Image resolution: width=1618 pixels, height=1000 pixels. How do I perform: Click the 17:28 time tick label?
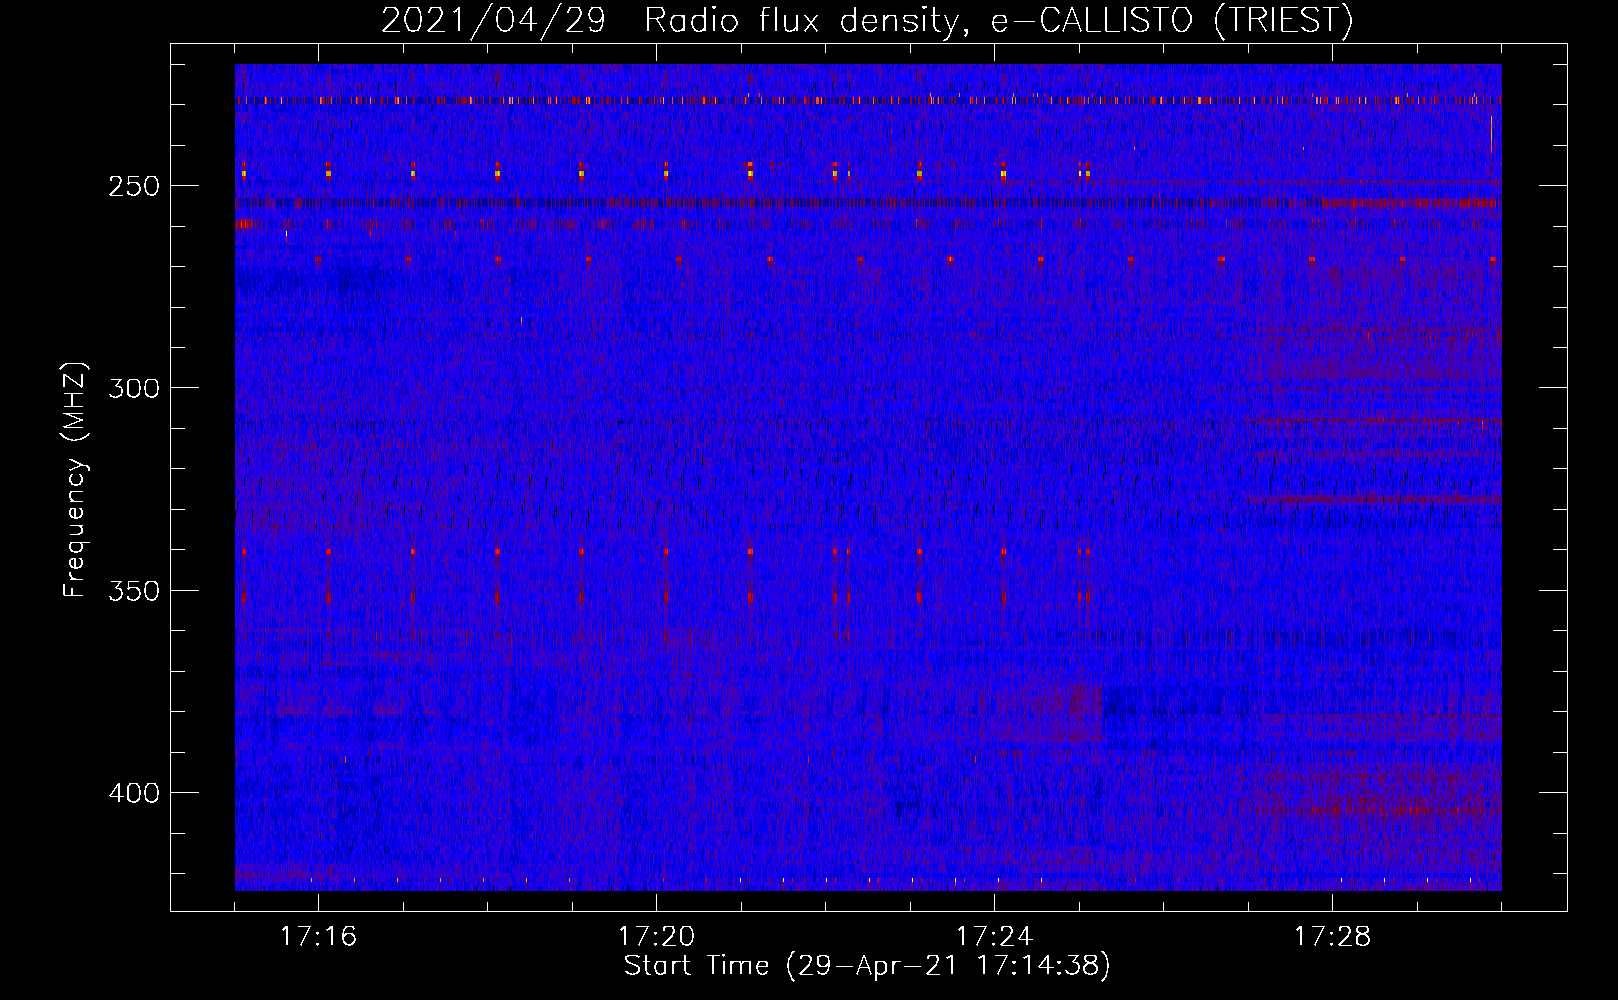(x=1332, y=936)
